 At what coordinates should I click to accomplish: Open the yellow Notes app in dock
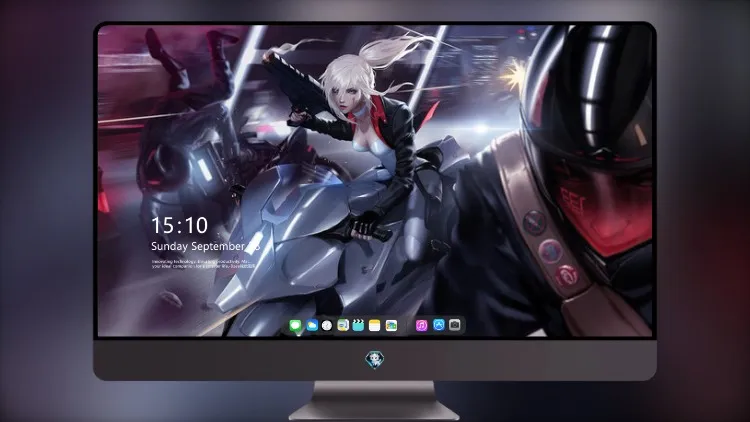(x=375, y=325)
